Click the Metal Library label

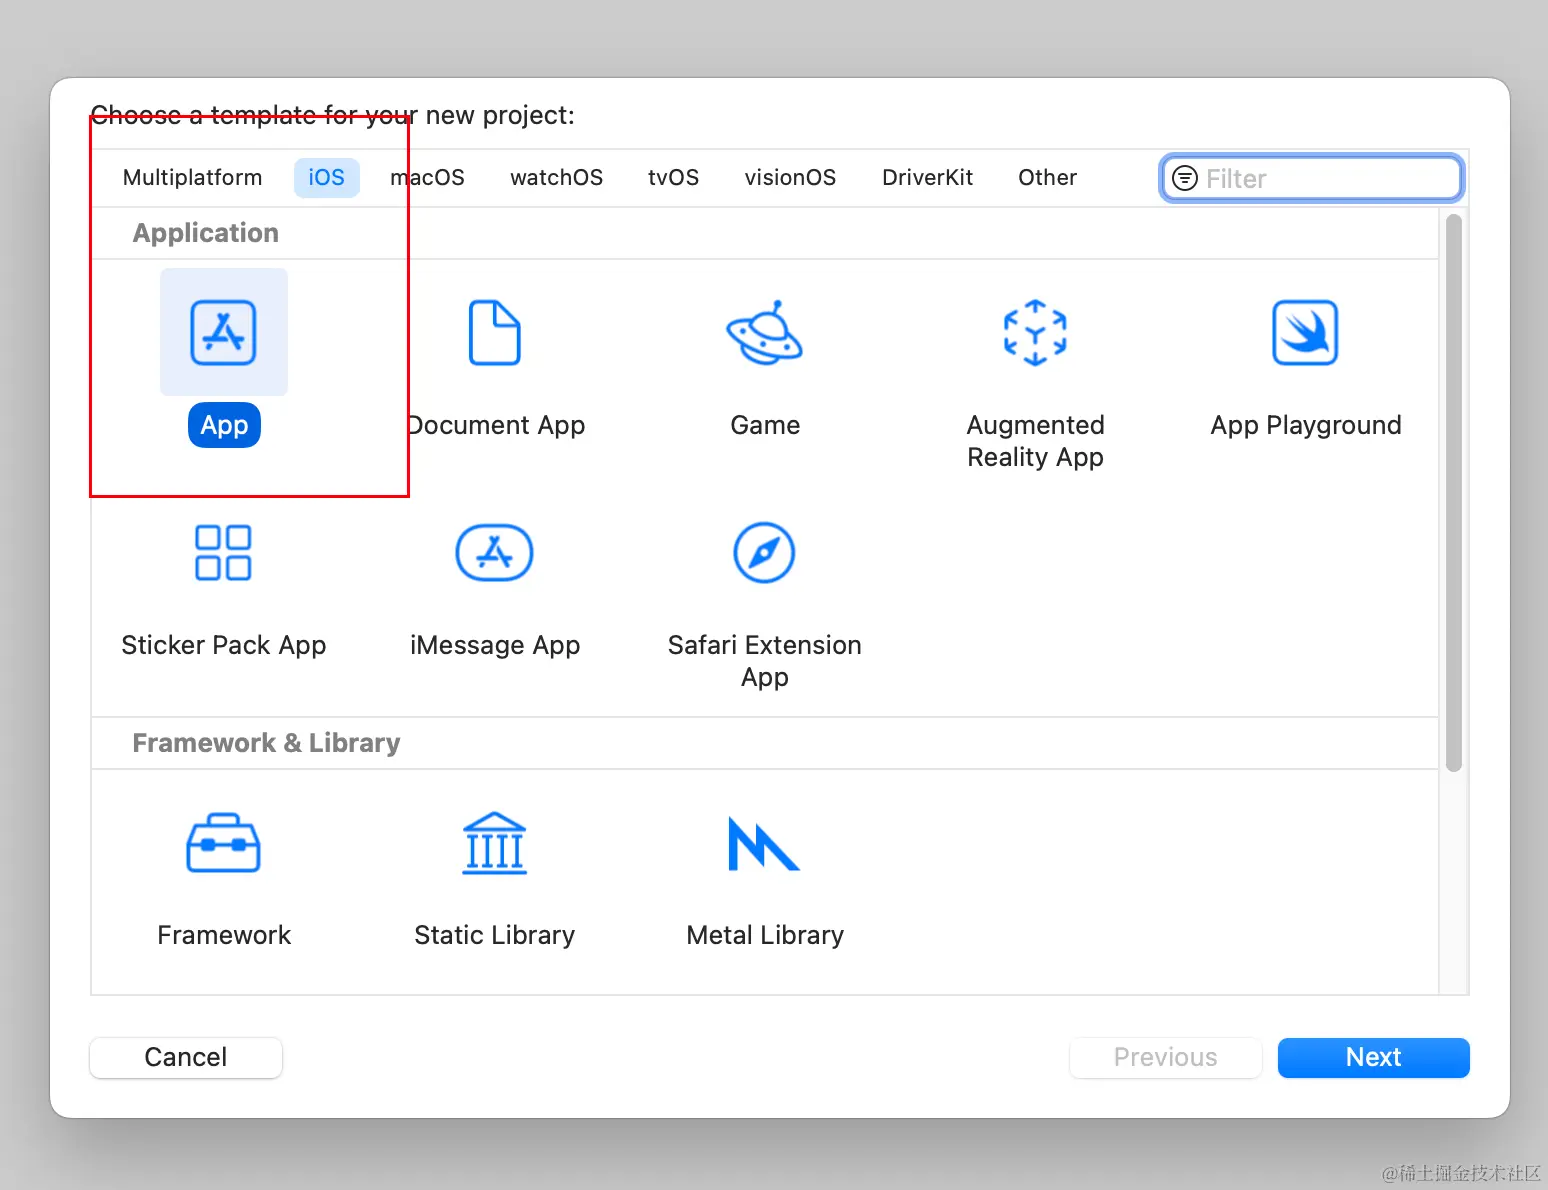765,935
